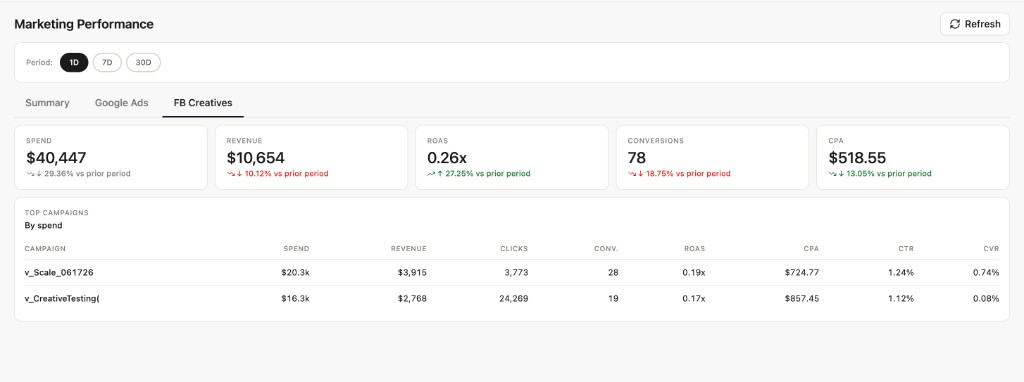1024x382 pixels.
Task: Click the CAMPAIGN column header
Action: tap(45, 249)
